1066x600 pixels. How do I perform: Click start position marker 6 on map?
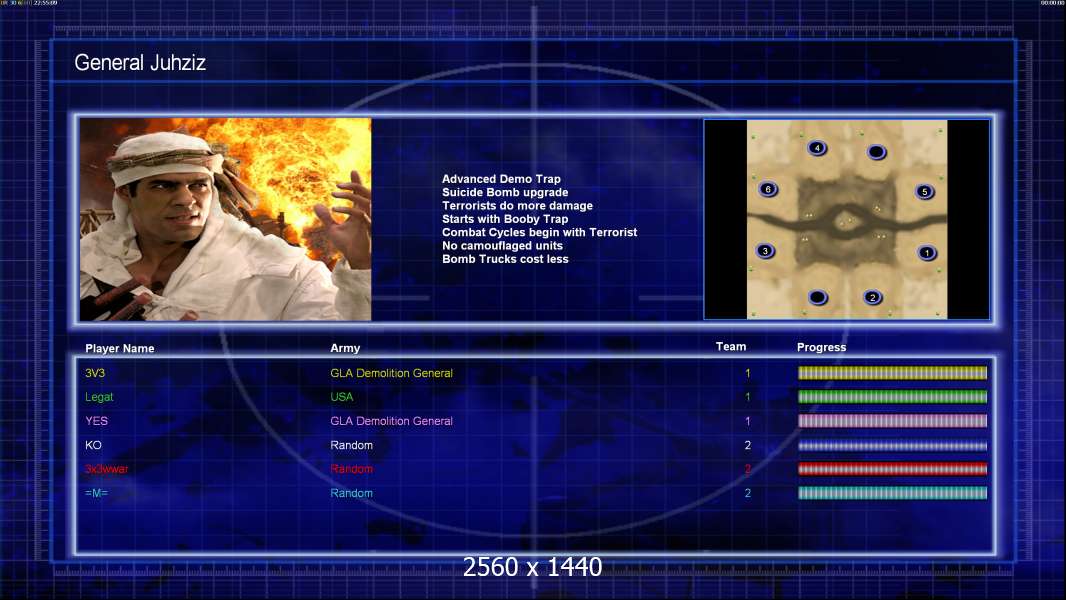(x=768, y=189)
